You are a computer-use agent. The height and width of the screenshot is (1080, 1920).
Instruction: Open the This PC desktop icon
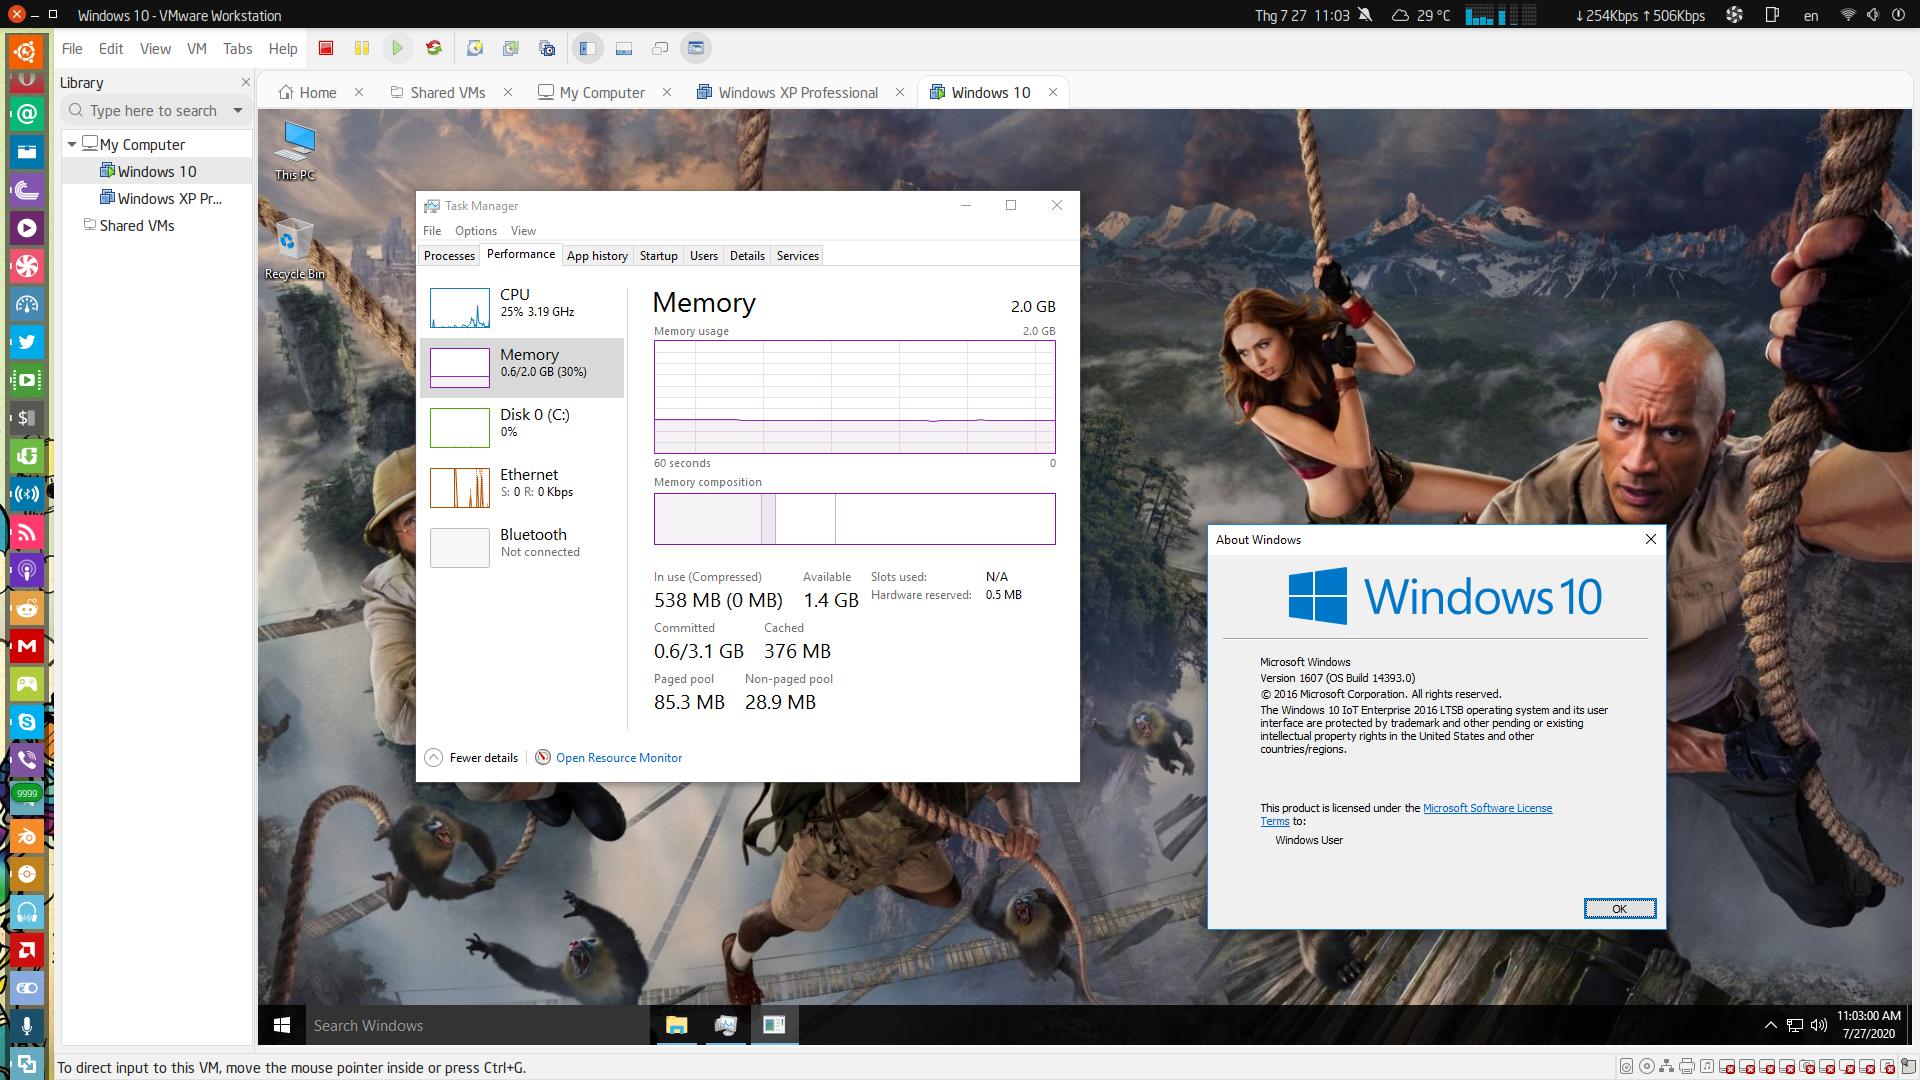coord(295,150)
